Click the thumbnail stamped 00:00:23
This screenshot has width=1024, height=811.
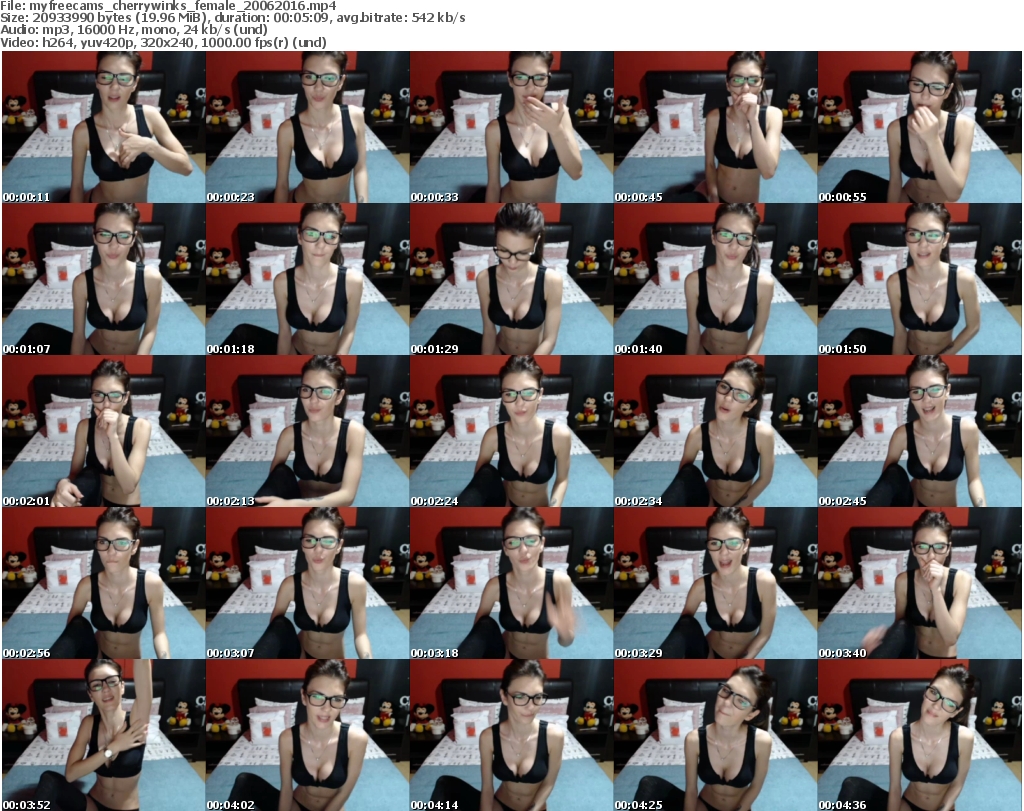tap(308, 127)
